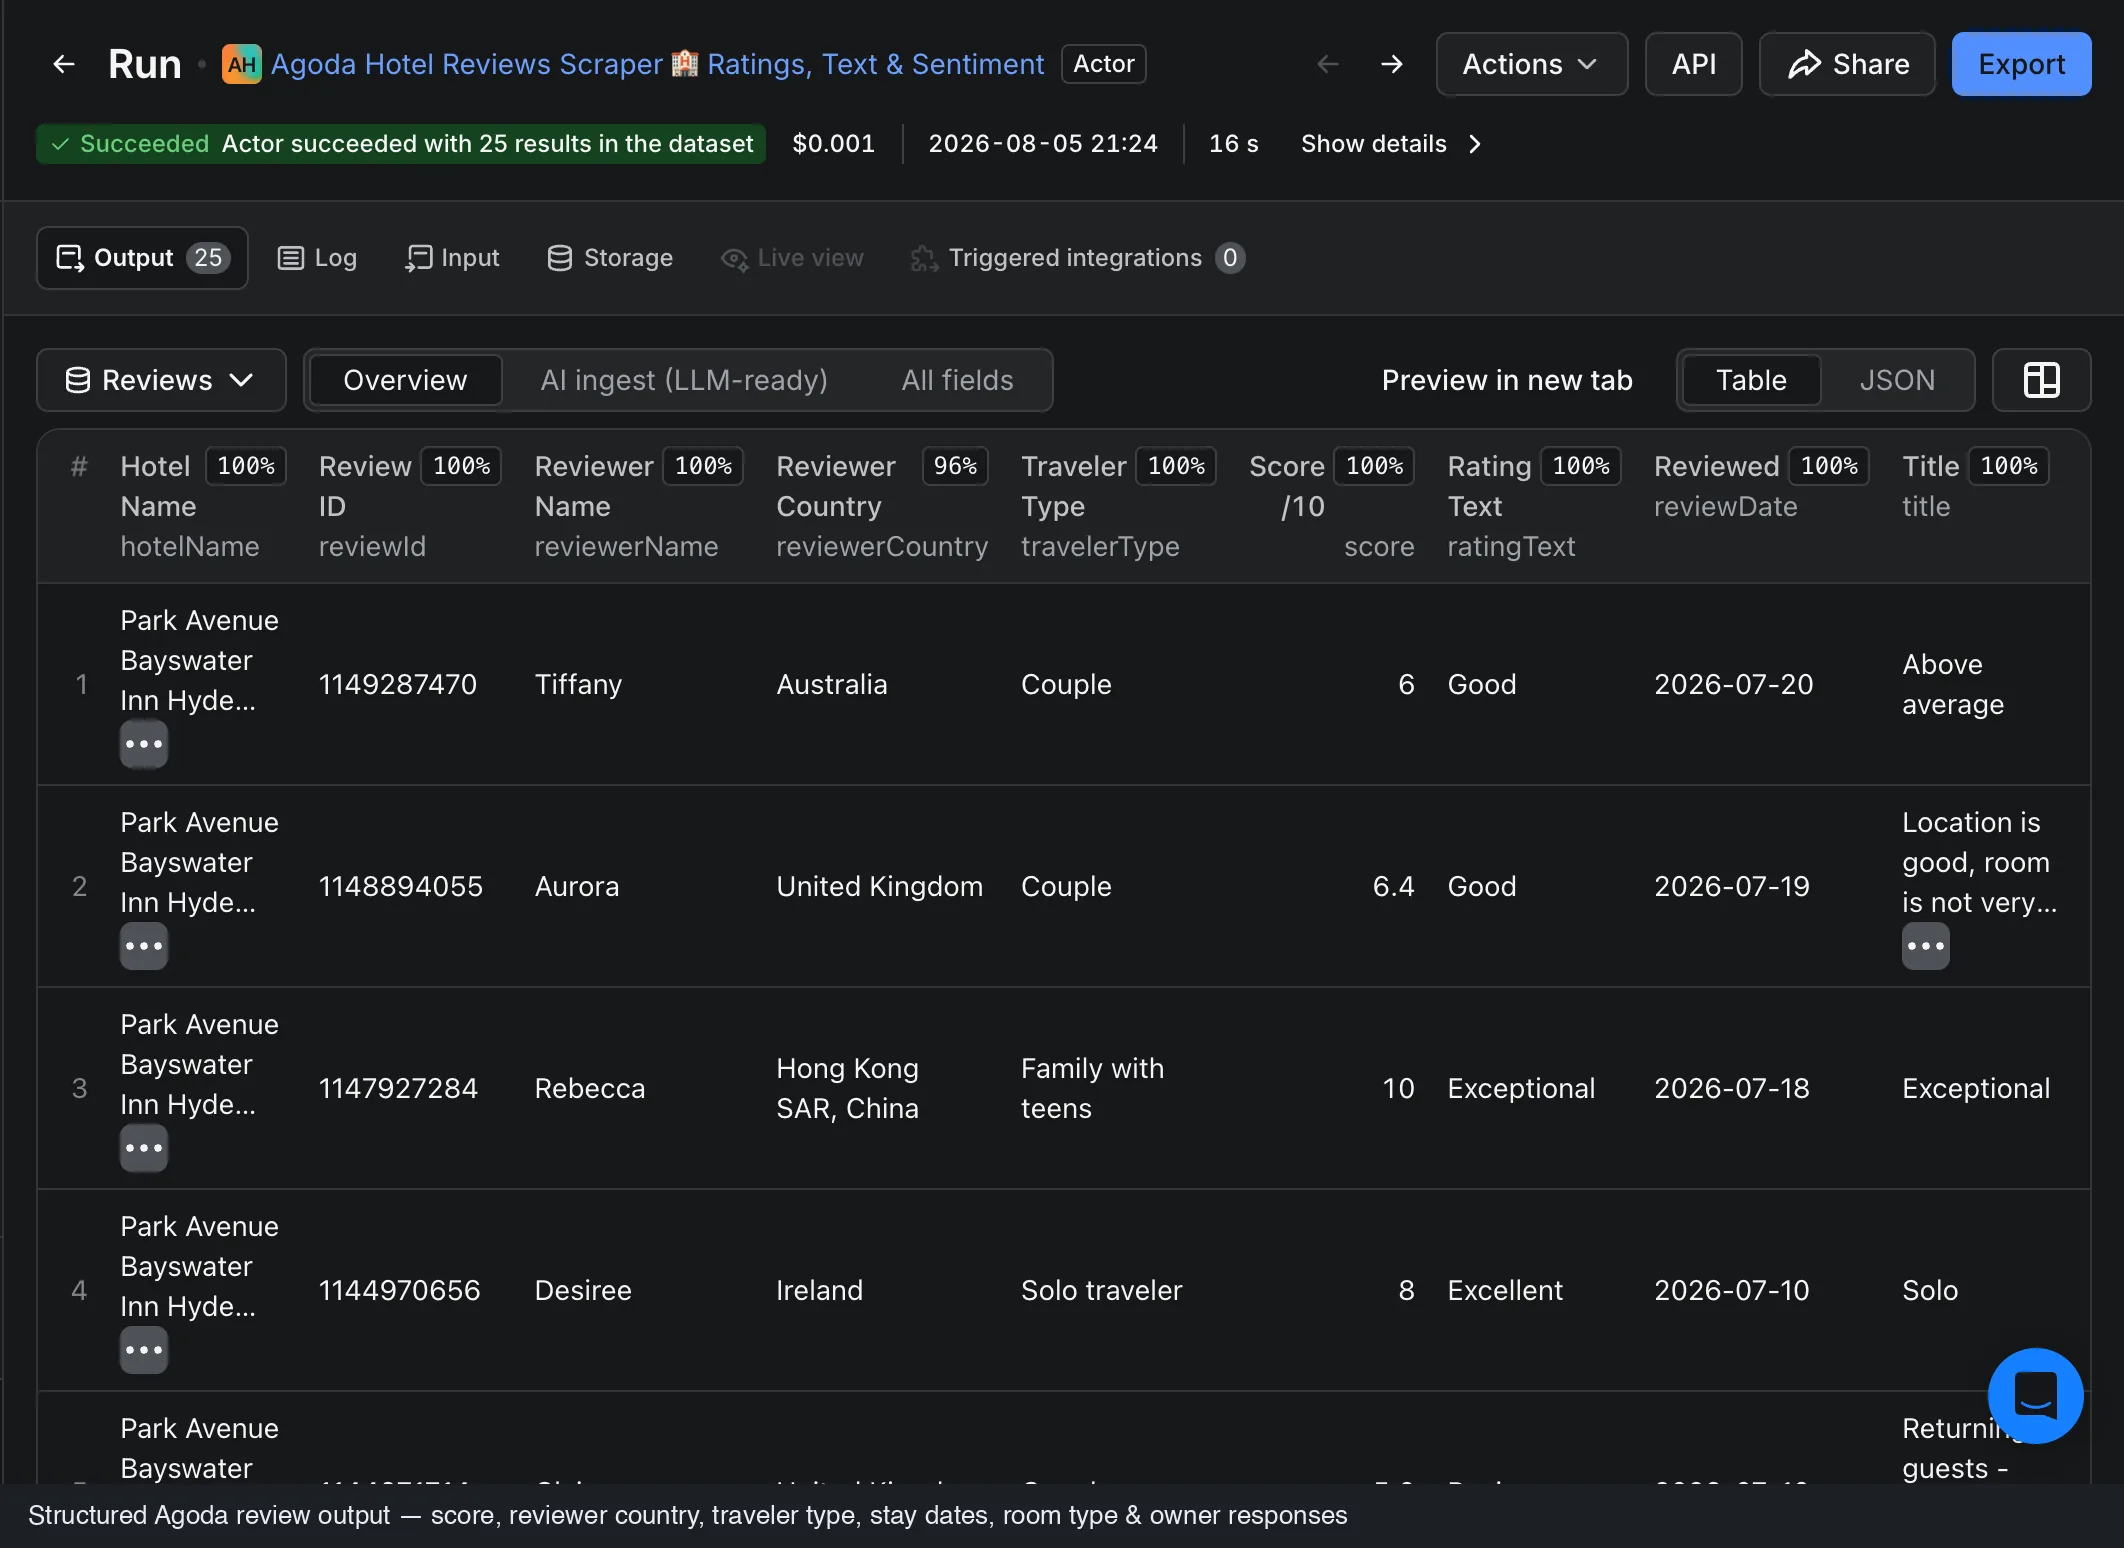Open the Input tab
This screenshot has height=1548, width=2124.
(452, 258)
